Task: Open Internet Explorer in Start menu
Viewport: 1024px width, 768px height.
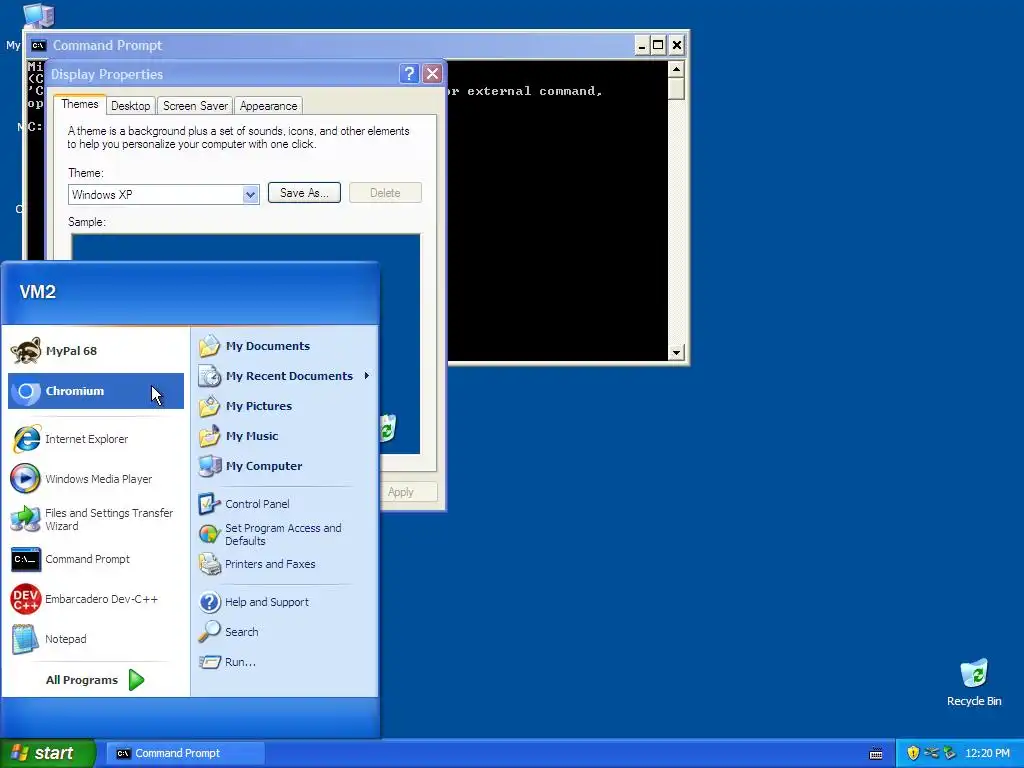Action: (x=95, y=439)
